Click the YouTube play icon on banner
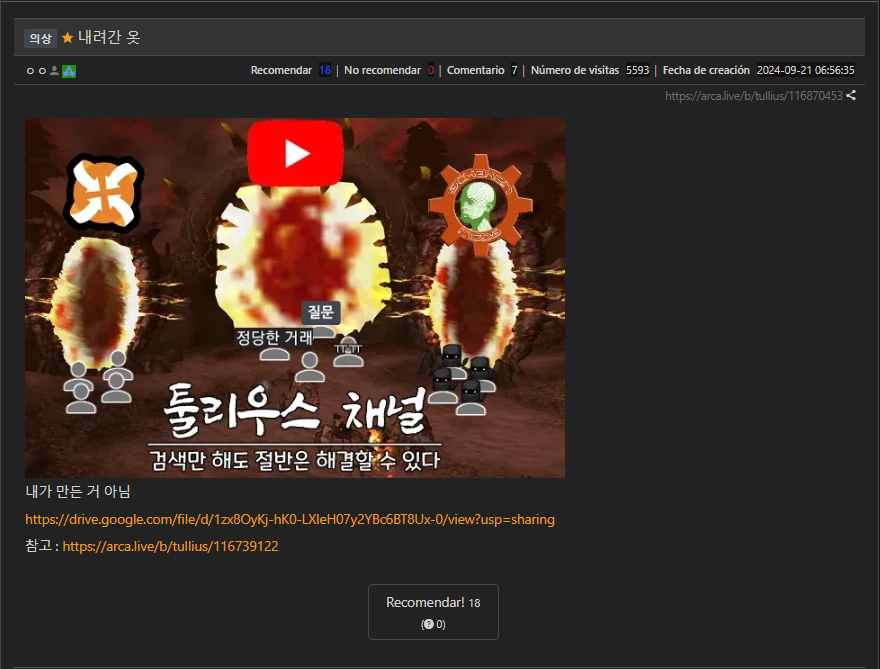This screenshot has width=880, height=669. click(295, 153)
